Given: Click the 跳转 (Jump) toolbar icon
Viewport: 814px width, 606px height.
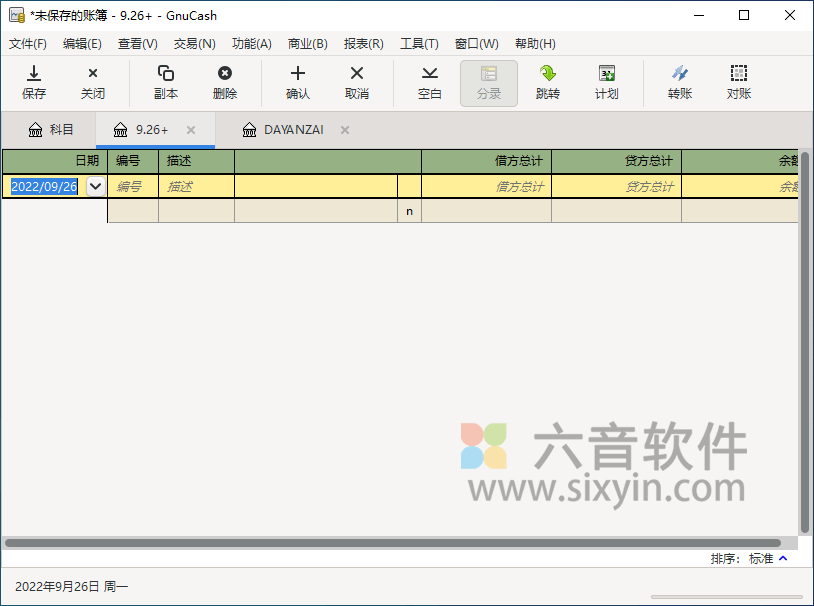Looking at the screenshot, I should coord(549,82).
